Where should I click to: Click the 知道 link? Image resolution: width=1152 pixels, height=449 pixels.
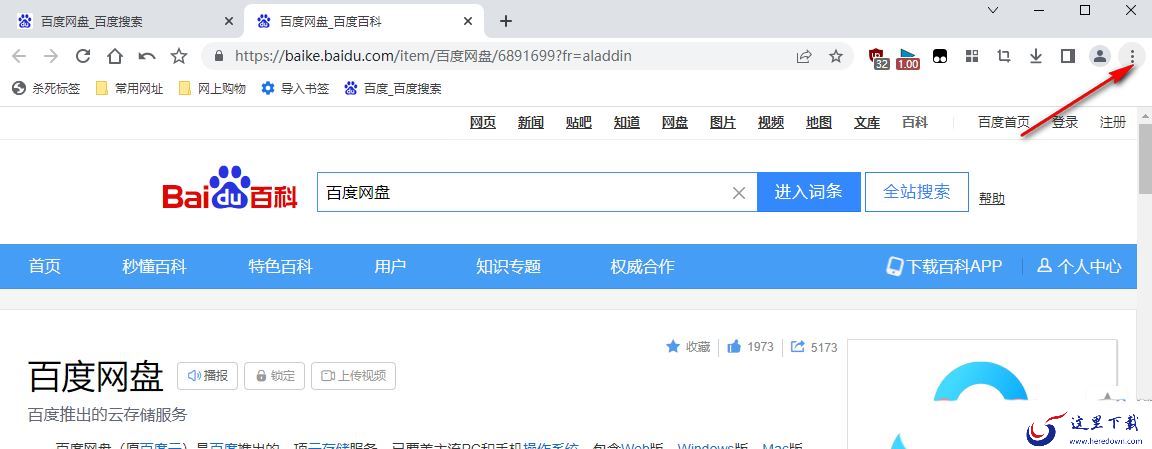tap(627, 123)
